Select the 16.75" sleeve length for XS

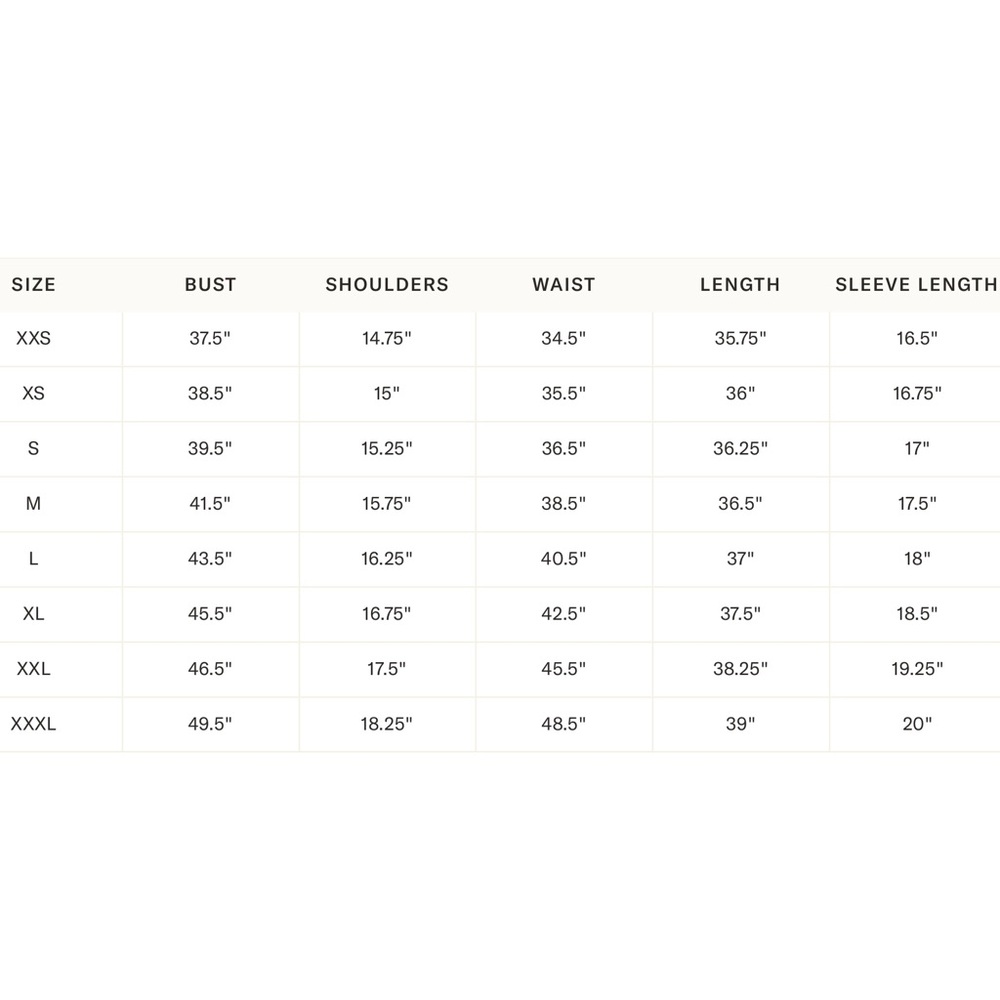coord(917,393)
